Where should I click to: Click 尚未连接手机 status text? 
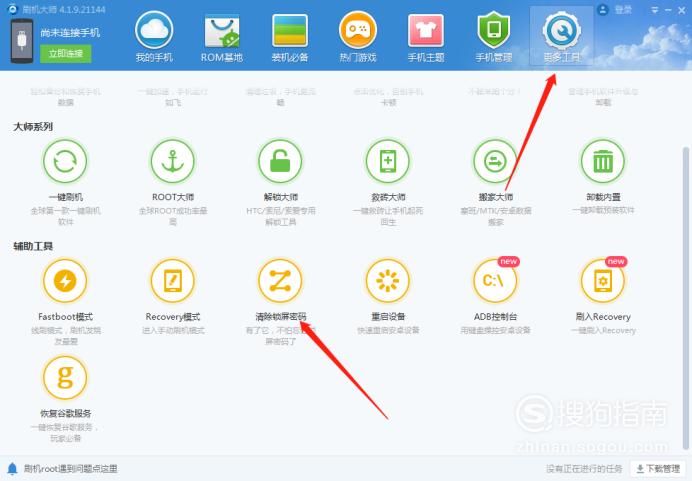[70, 33]
